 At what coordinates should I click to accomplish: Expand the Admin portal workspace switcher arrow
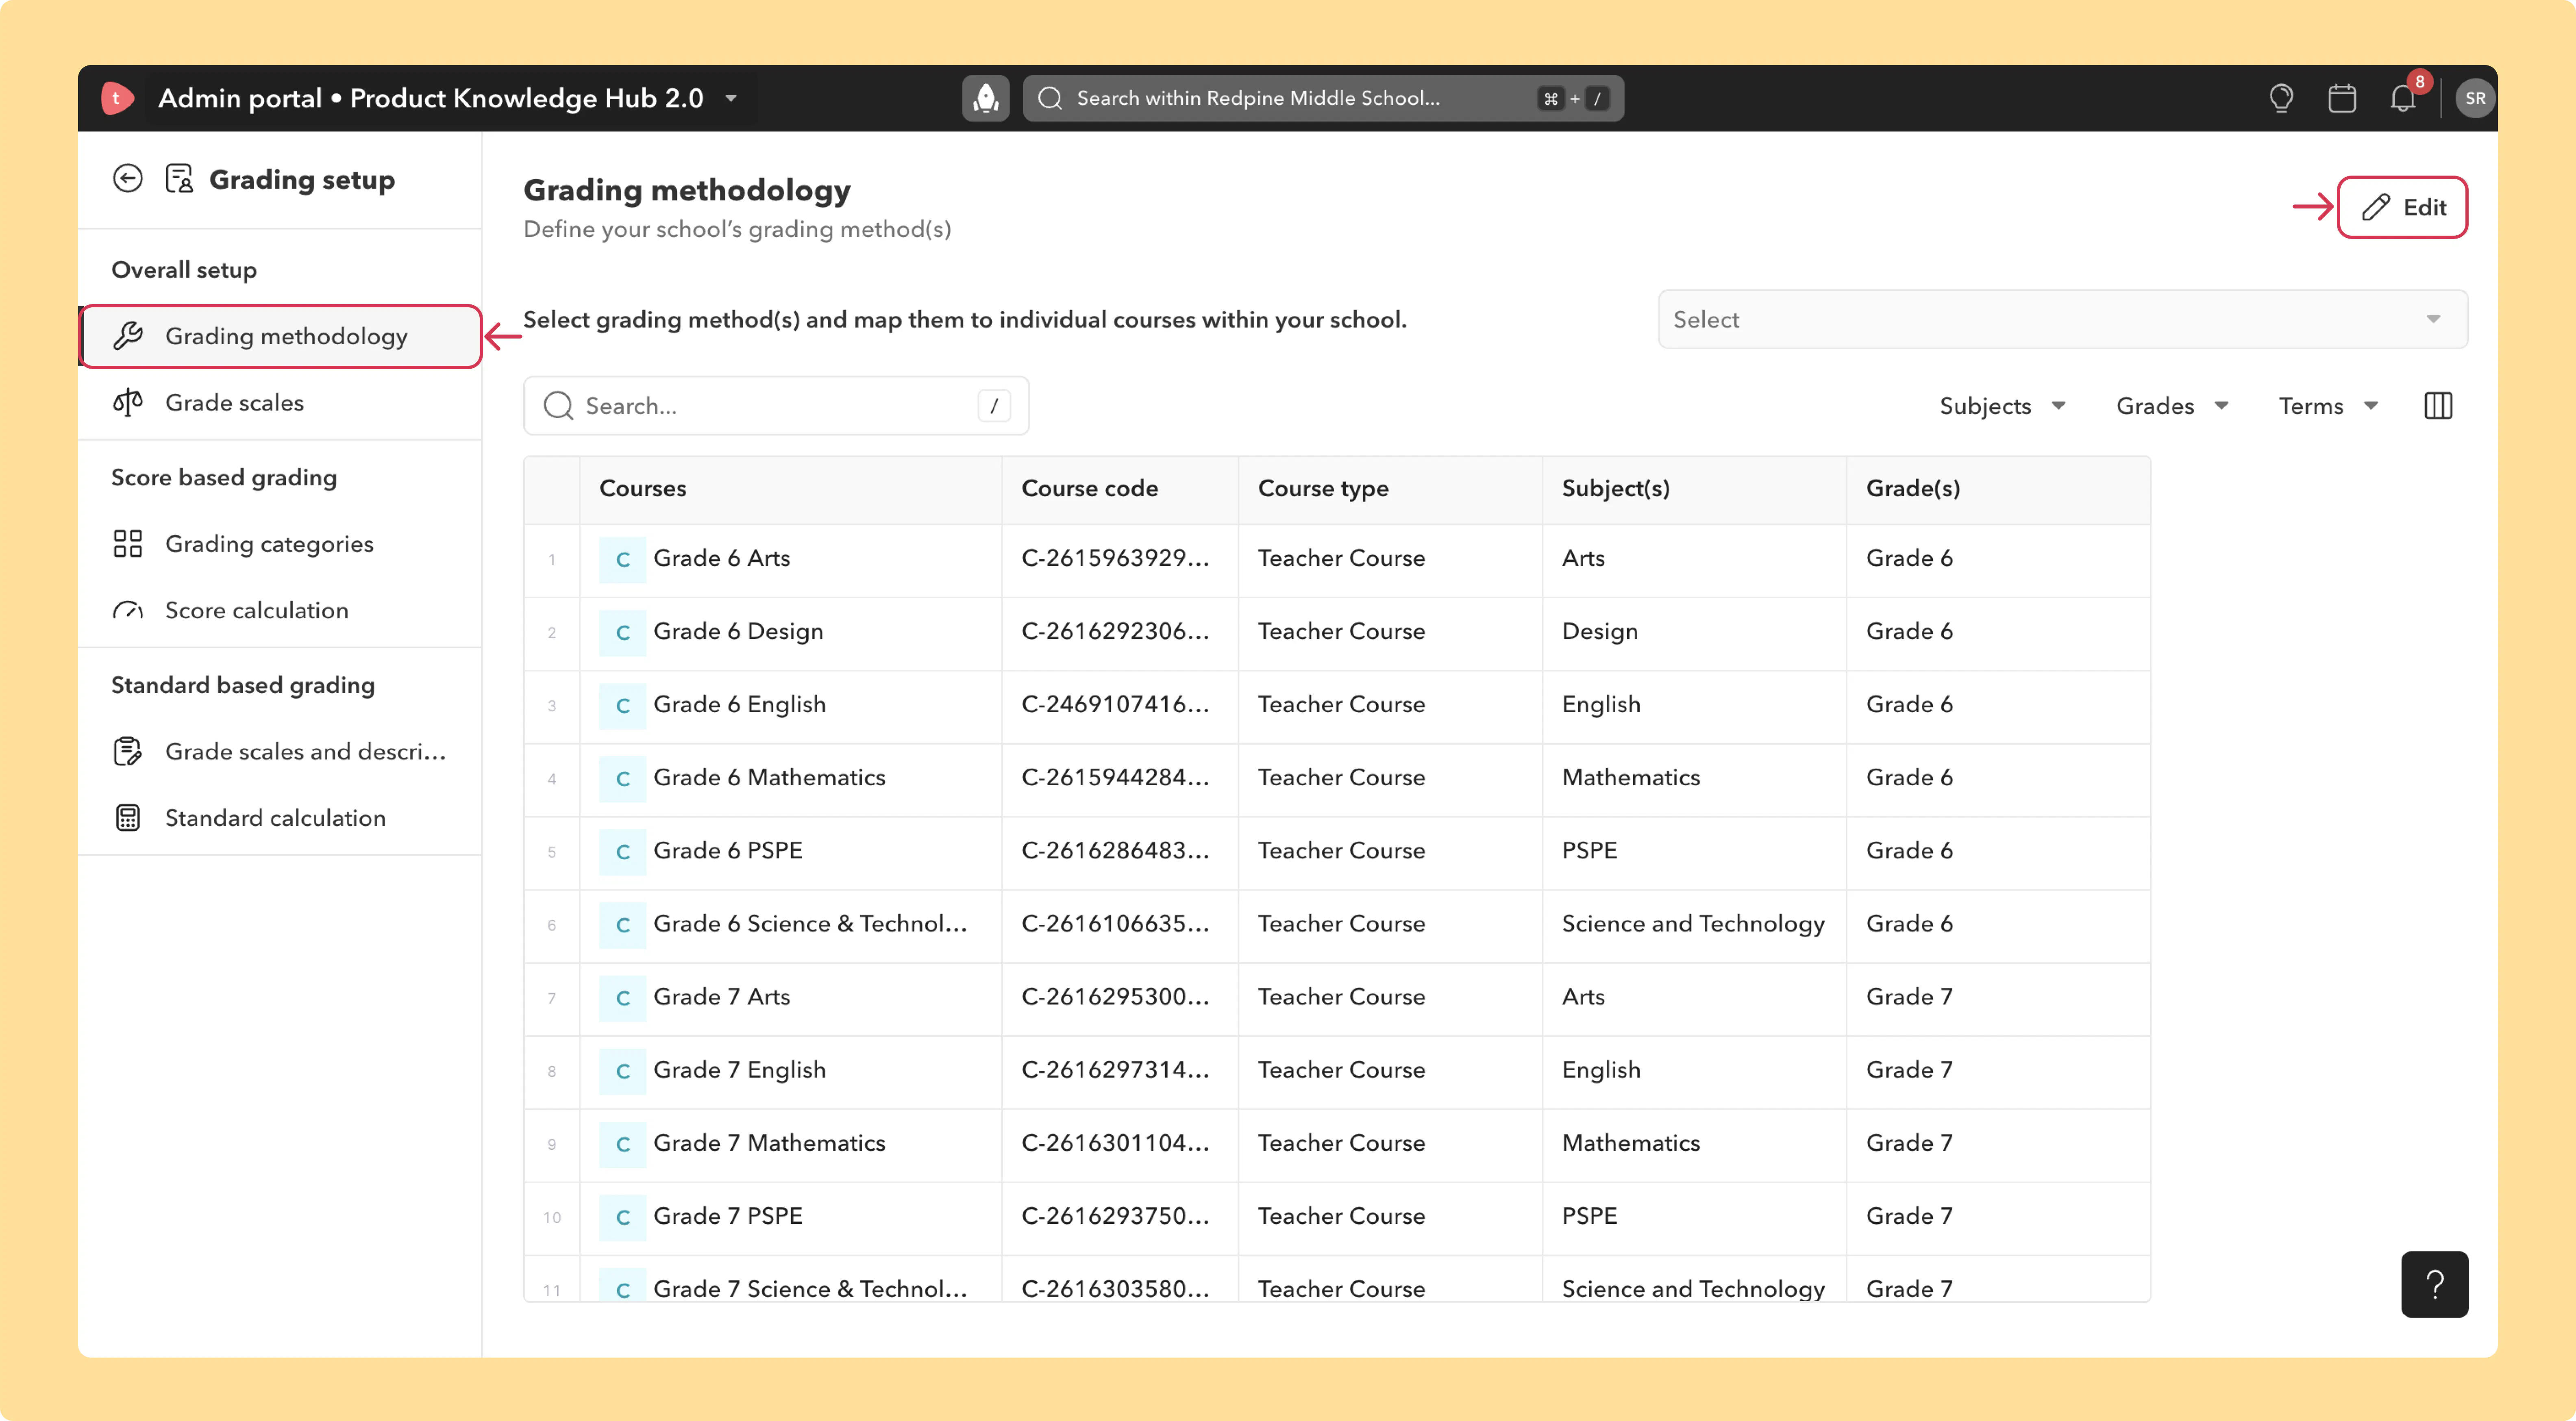[731, 98]
